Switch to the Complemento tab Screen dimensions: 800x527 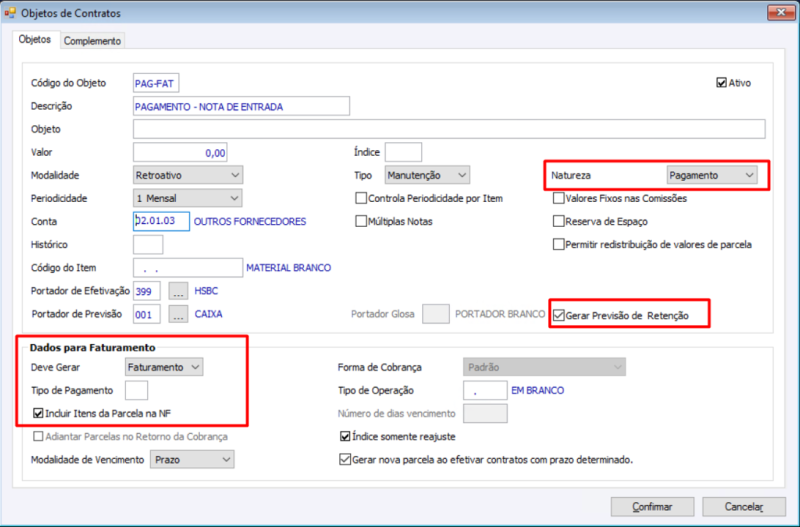click(92, 41)
